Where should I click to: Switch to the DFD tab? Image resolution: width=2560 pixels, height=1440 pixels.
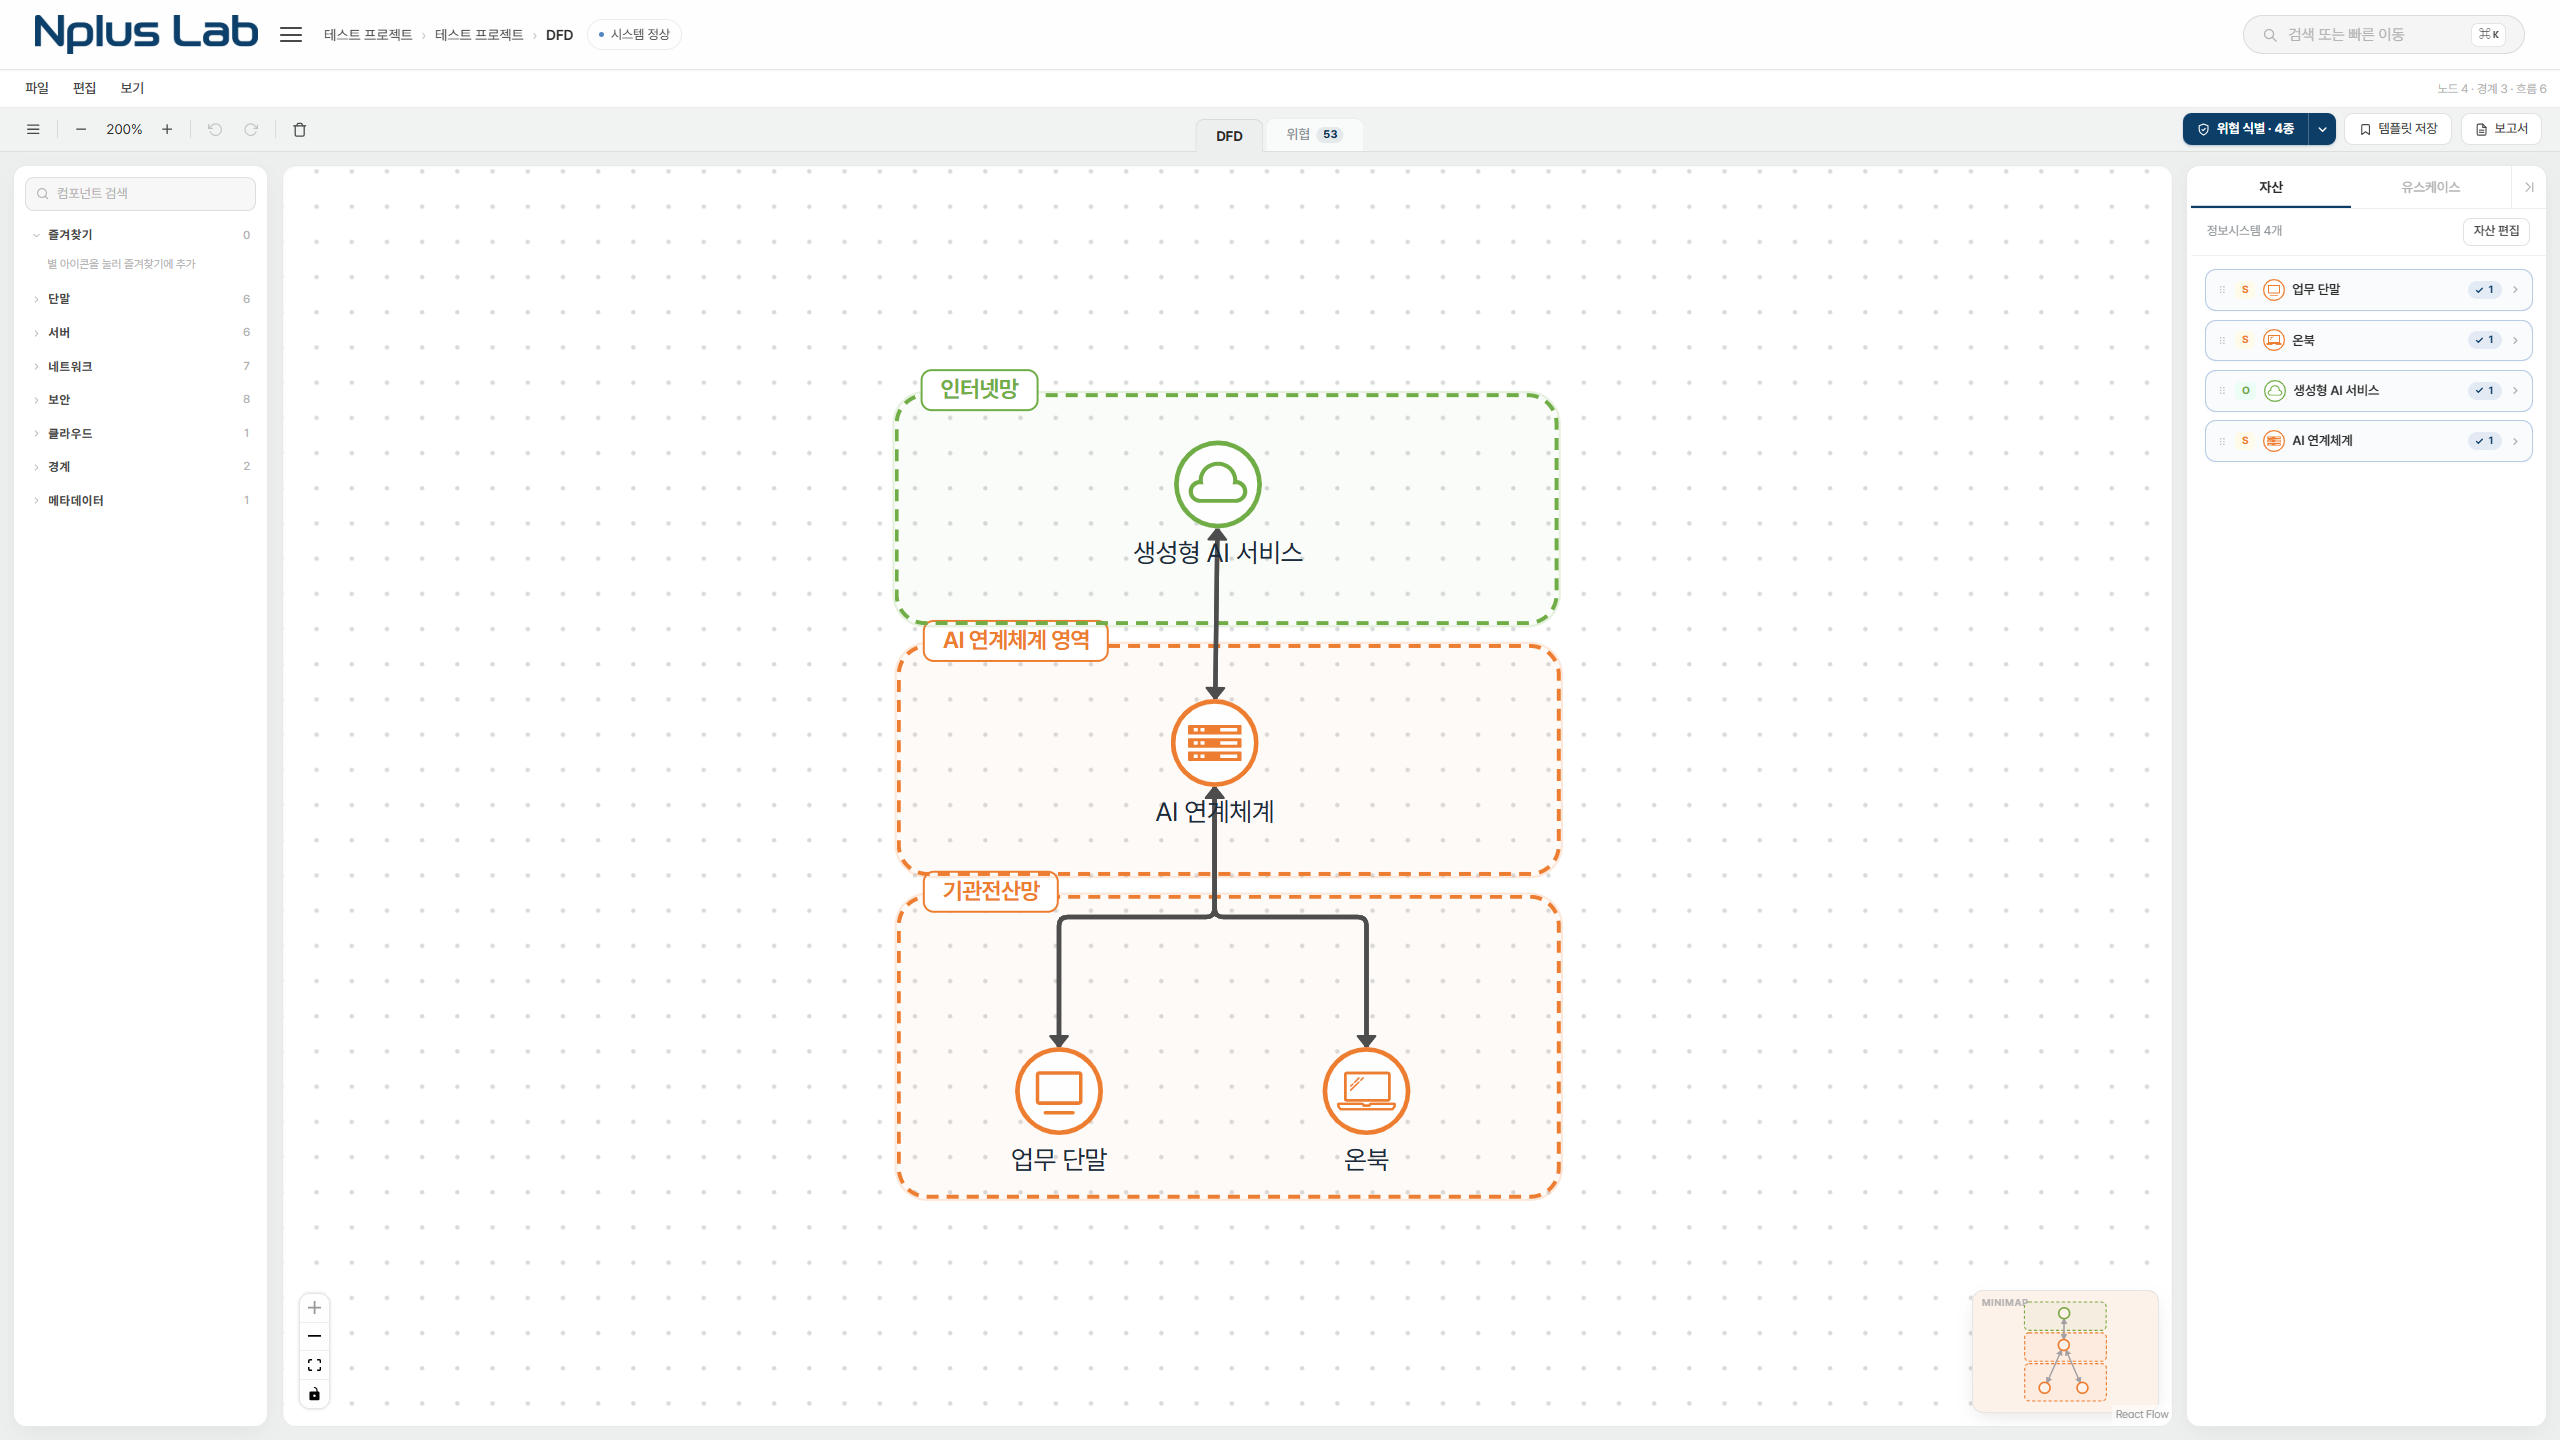[x=1229, y=135]
